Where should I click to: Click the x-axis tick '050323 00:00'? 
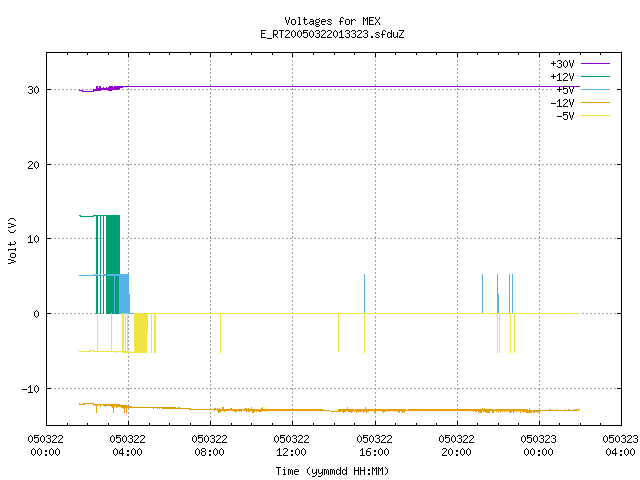click(x=539, y=446)
